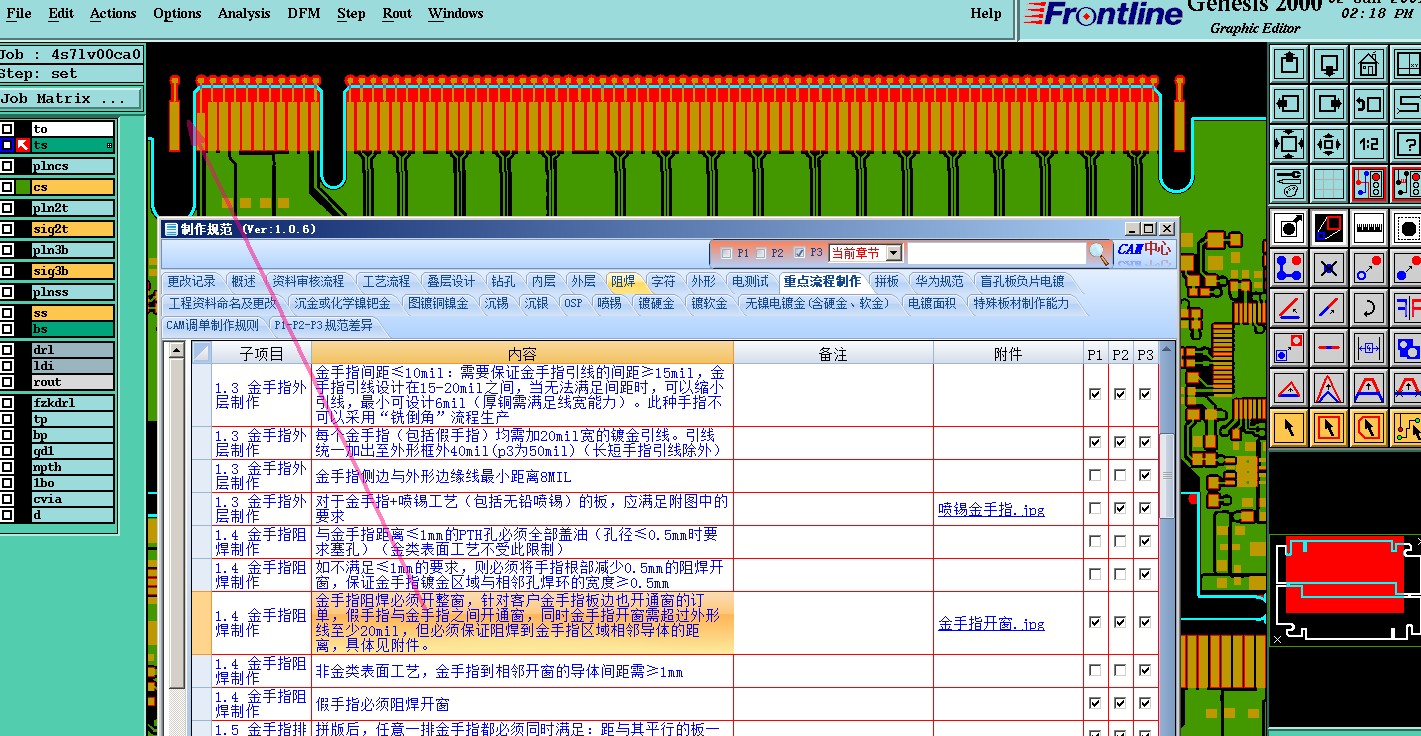Viewport: 1421px width, 736px height.
Task: Select the arrow inside red rectangle selection icon
Action: coord(1329,427)
